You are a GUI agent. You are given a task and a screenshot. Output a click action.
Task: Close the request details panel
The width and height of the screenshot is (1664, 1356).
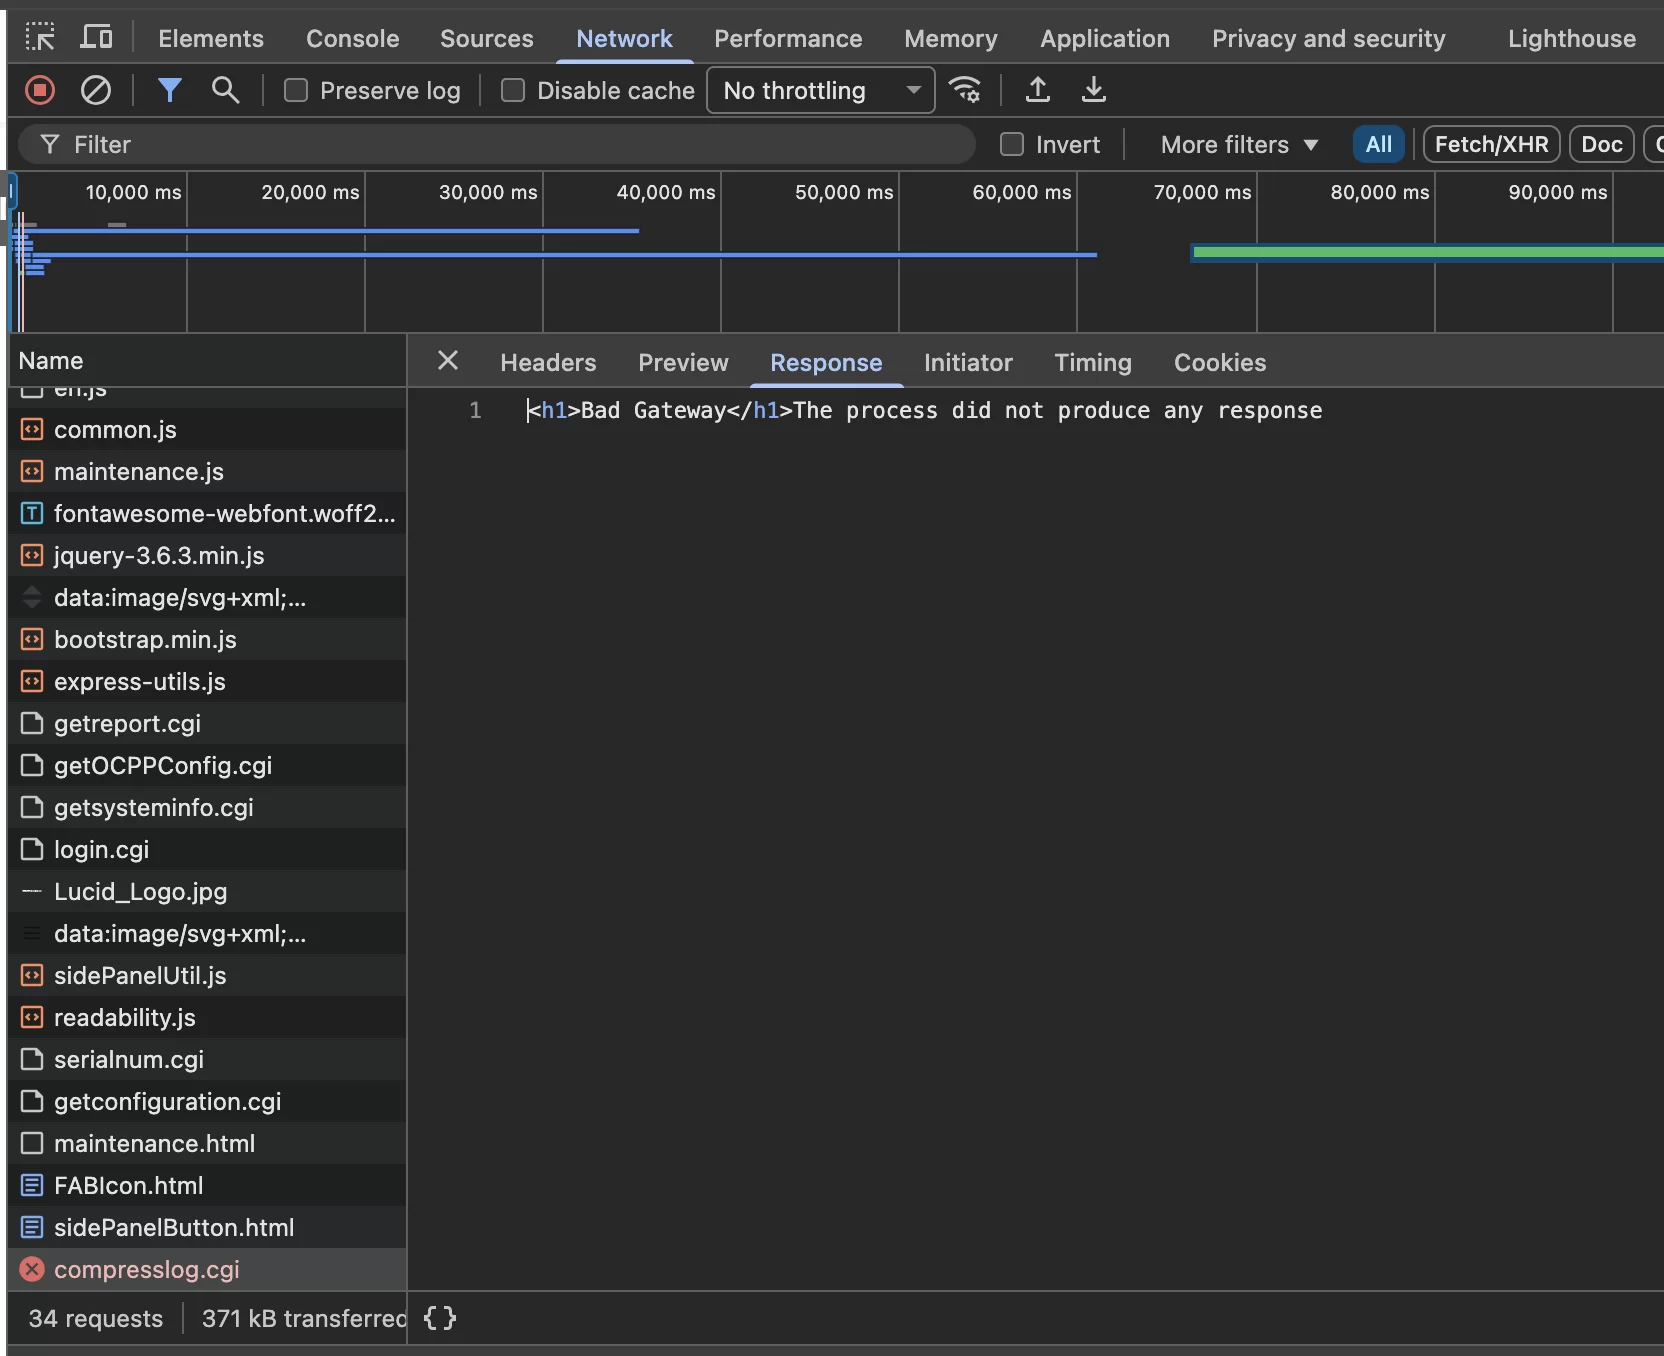(x=448, y=361)
